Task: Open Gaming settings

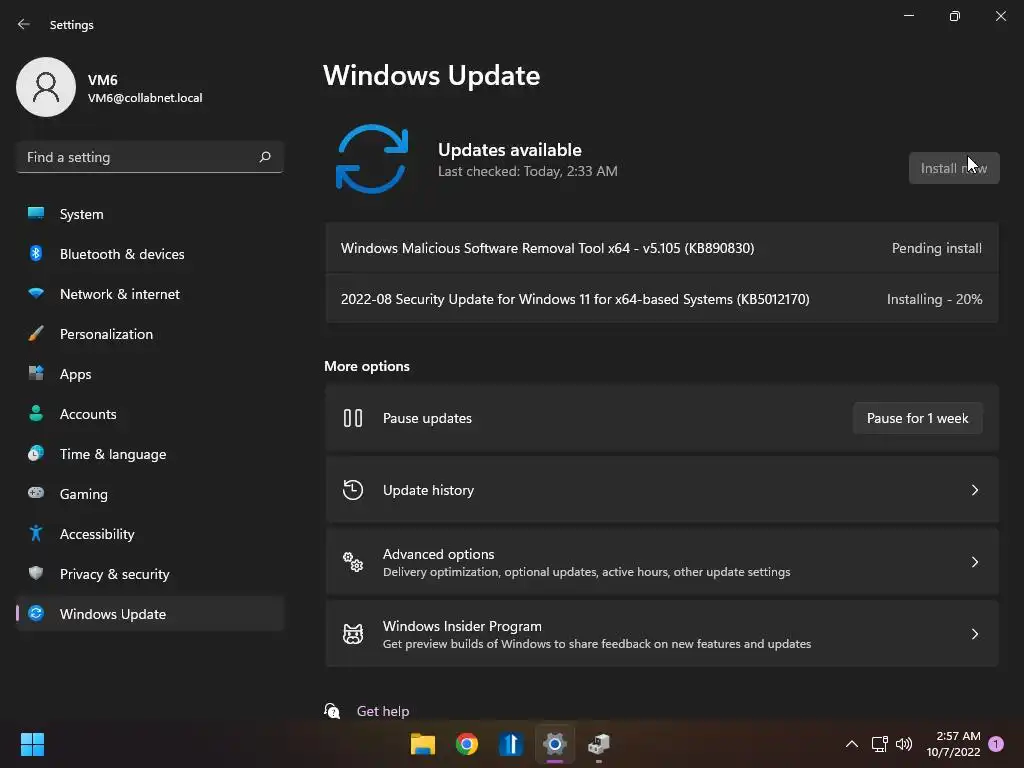Action: [150, 494]
